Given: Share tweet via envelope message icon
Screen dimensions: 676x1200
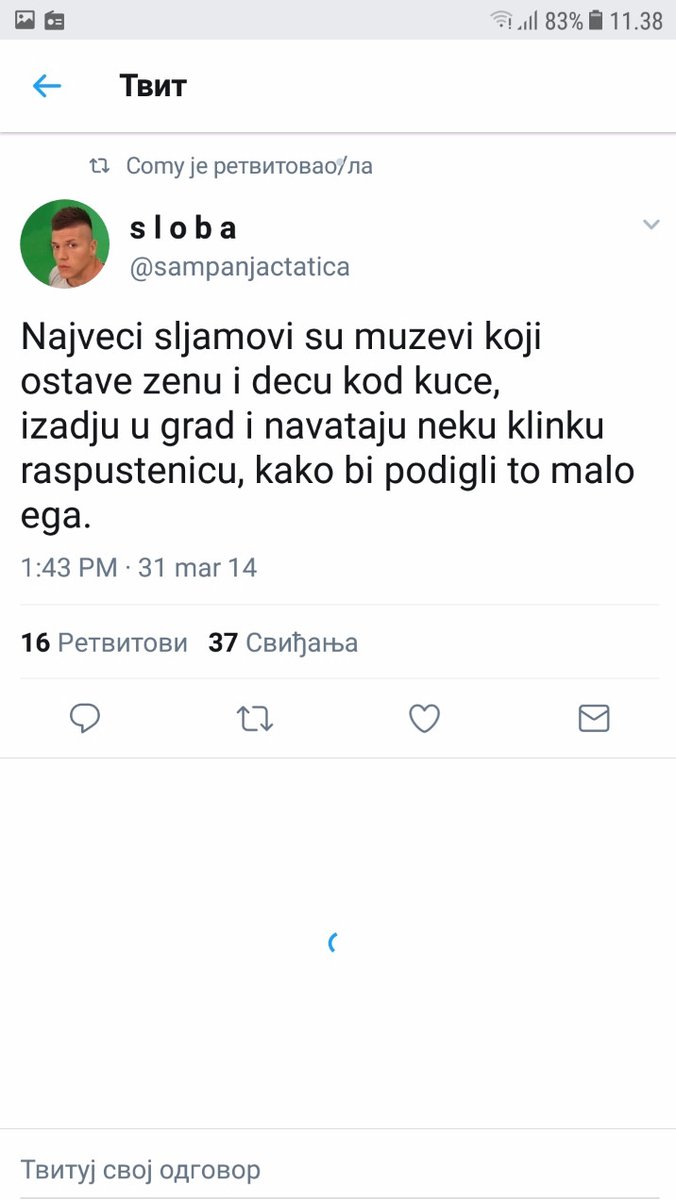Looking at the screenshot, I should pyautogui.click(x=594, y=718).
